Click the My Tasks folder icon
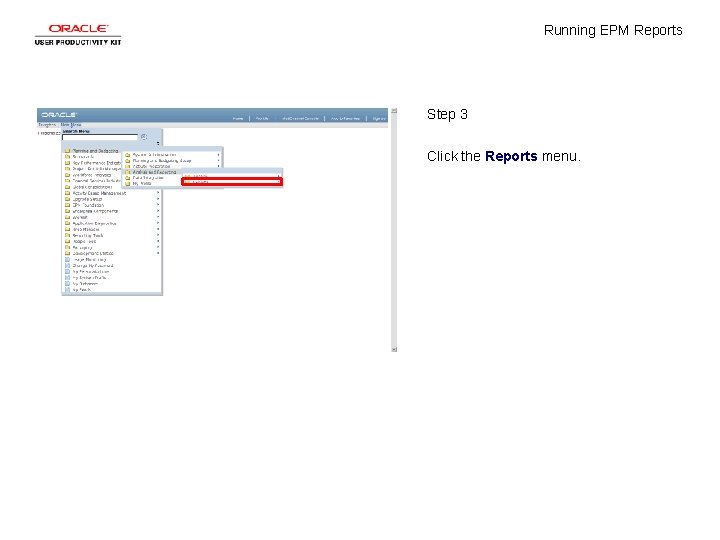The height and width of the screenshot is (540, 720). (128, 183)
